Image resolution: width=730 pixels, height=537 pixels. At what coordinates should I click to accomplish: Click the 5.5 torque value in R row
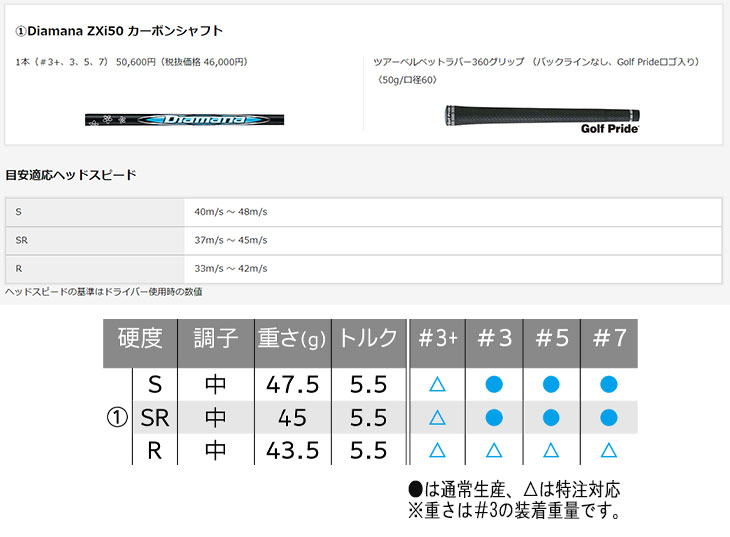click(x=368, y=451)
